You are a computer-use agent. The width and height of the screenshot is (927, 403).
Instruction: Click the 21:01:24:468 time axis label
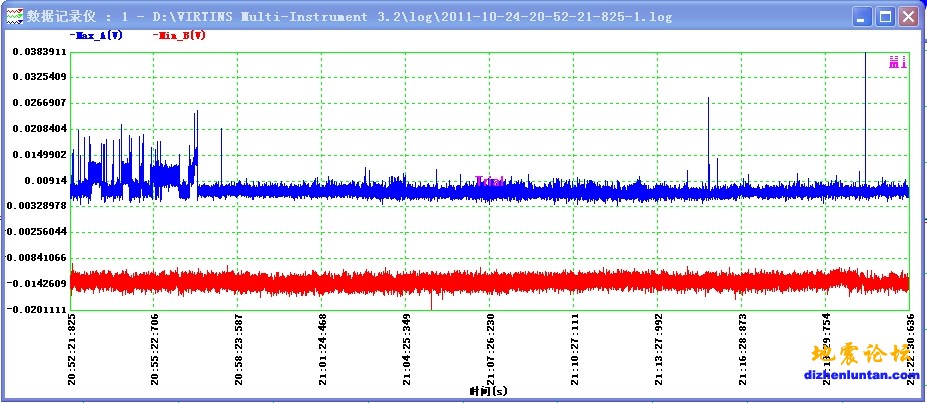(323, 350)
